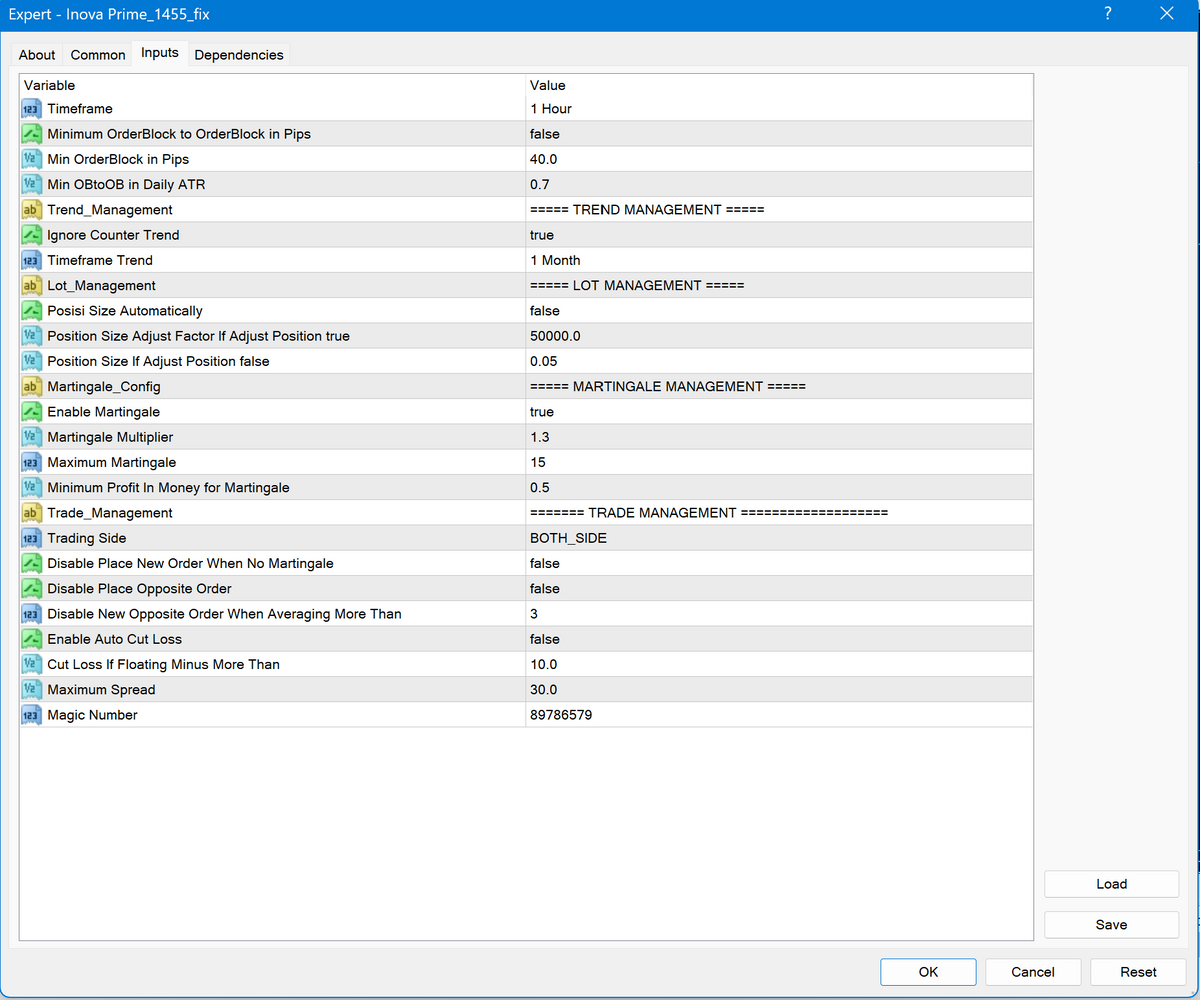Save current inputs with the Save button
Viewport: 1200px width, 1000px height.
pyautogui.click(x=1110, y=924)
